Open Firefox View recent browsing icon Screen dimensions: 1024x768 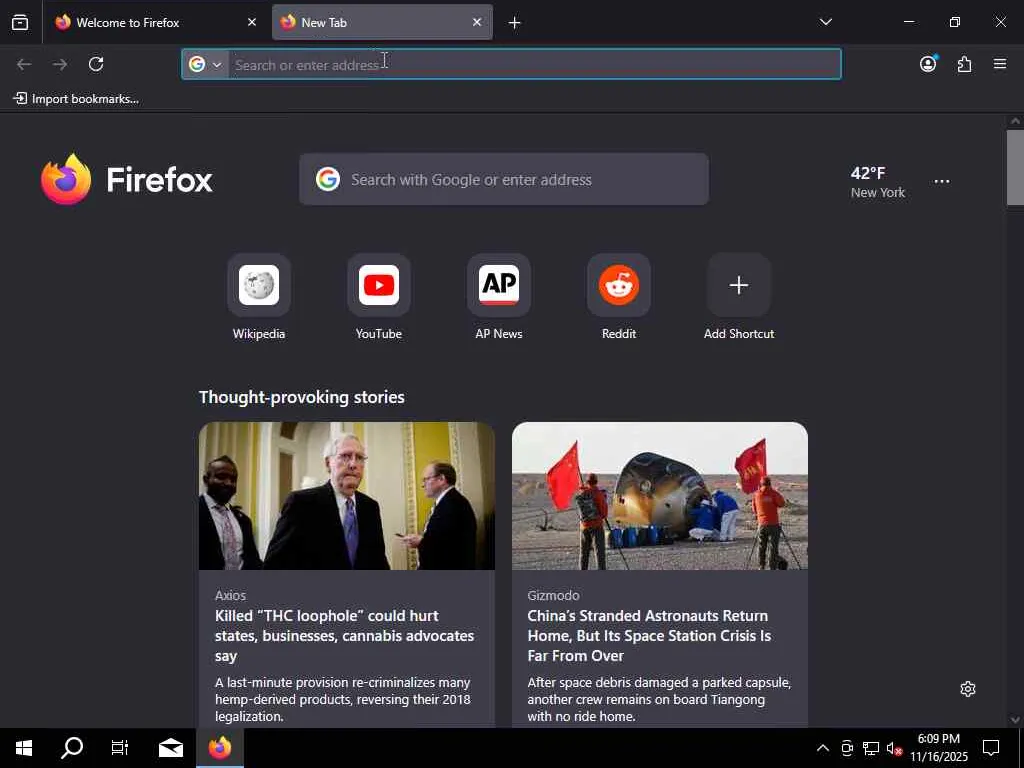(x=20, y=23)
